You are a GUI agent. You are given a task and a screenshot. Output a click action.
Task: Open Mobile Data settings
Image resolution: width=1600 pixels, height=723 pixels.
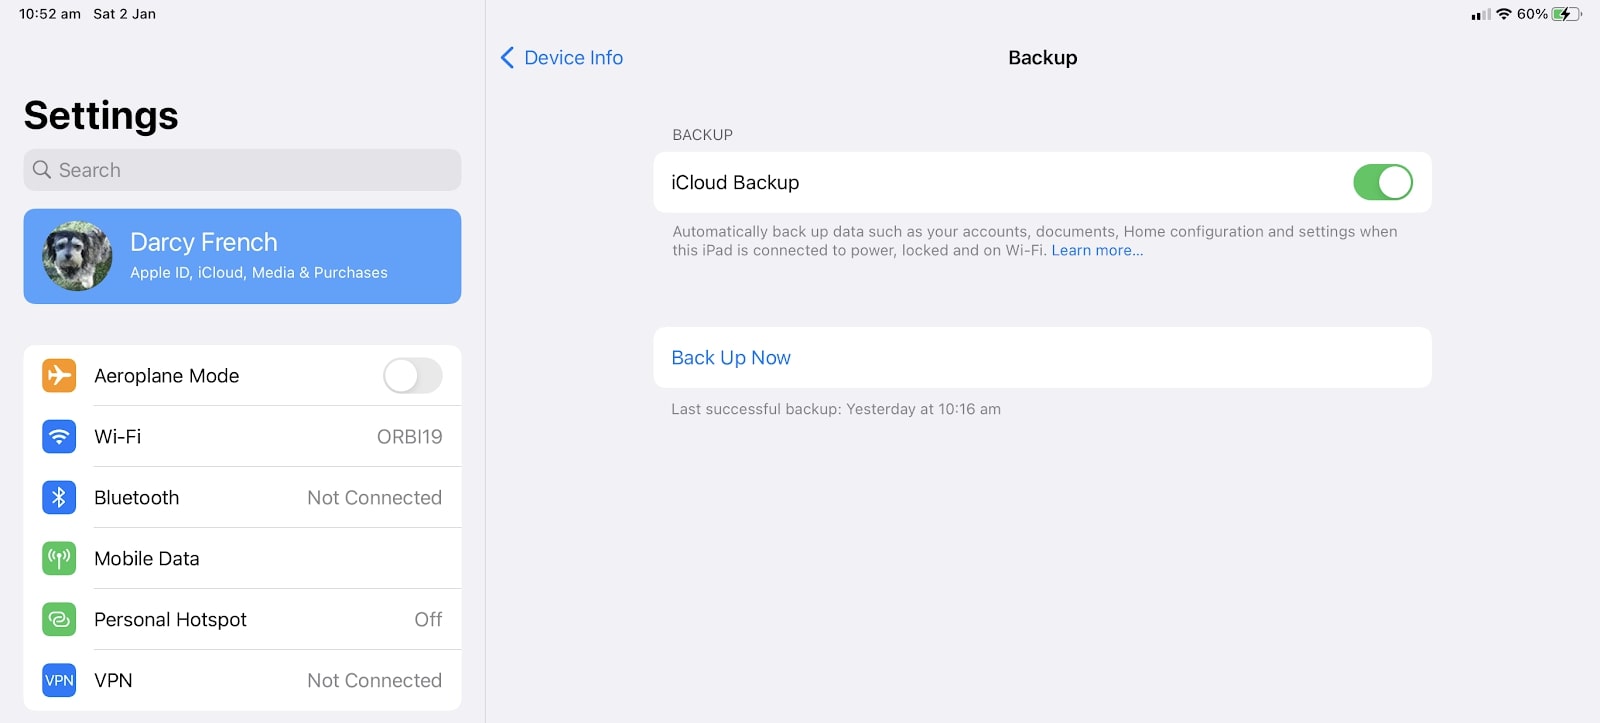click(x=242, y=559)
